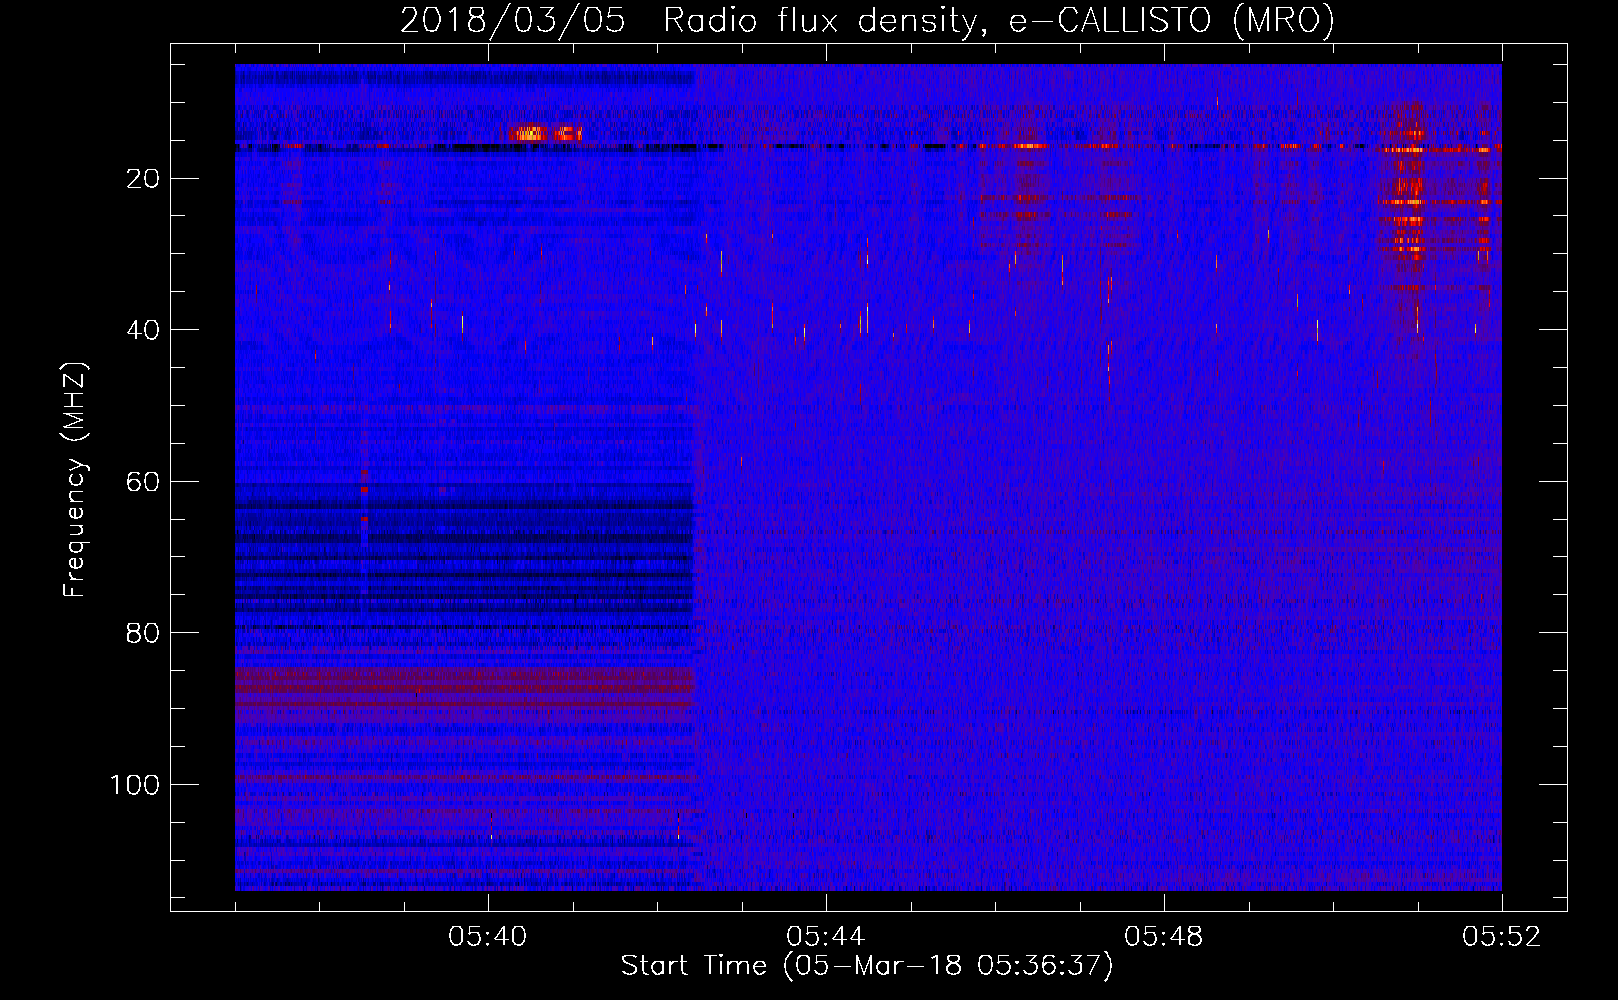1618x1000 pixels.
Task: Click the 40 MHz frequency tick label
Action: coord(144,330)
